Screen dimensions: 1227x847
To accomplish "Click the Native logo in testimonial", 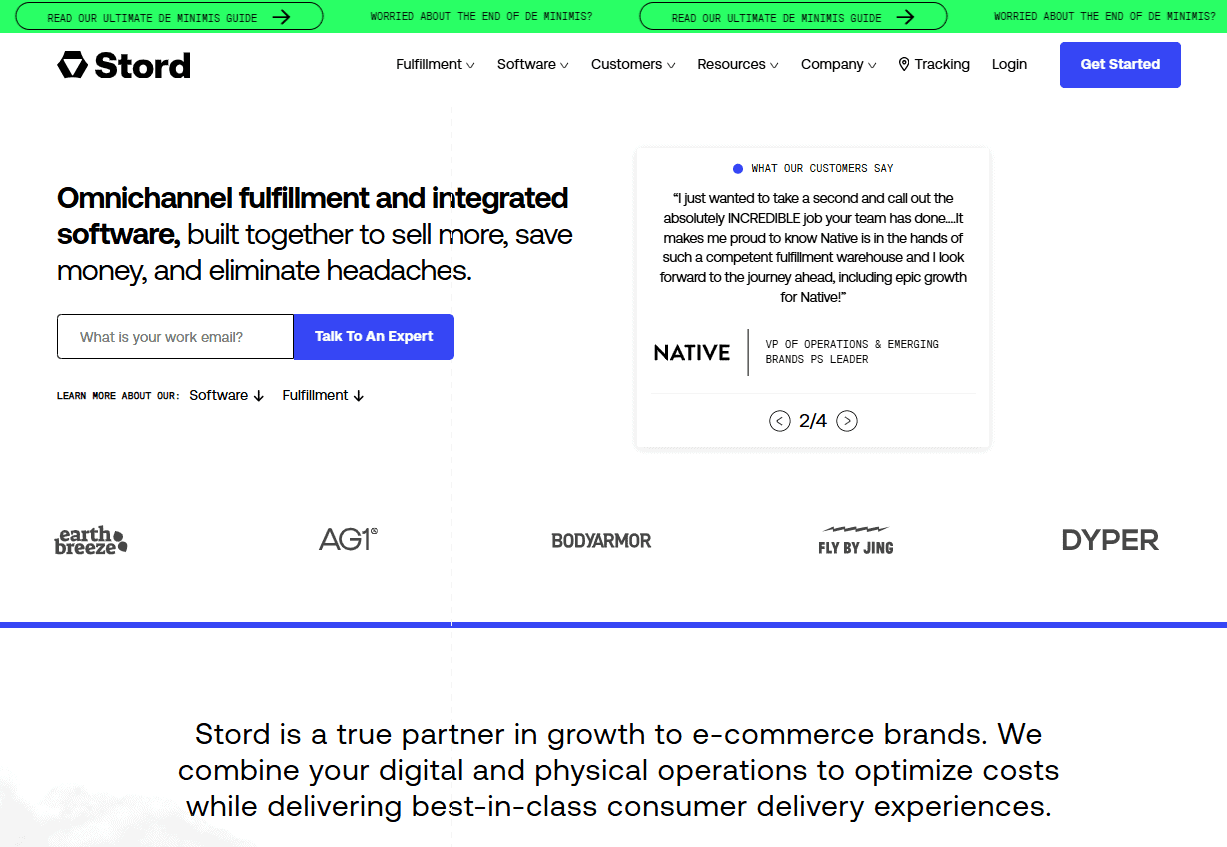I will point(692,352).
